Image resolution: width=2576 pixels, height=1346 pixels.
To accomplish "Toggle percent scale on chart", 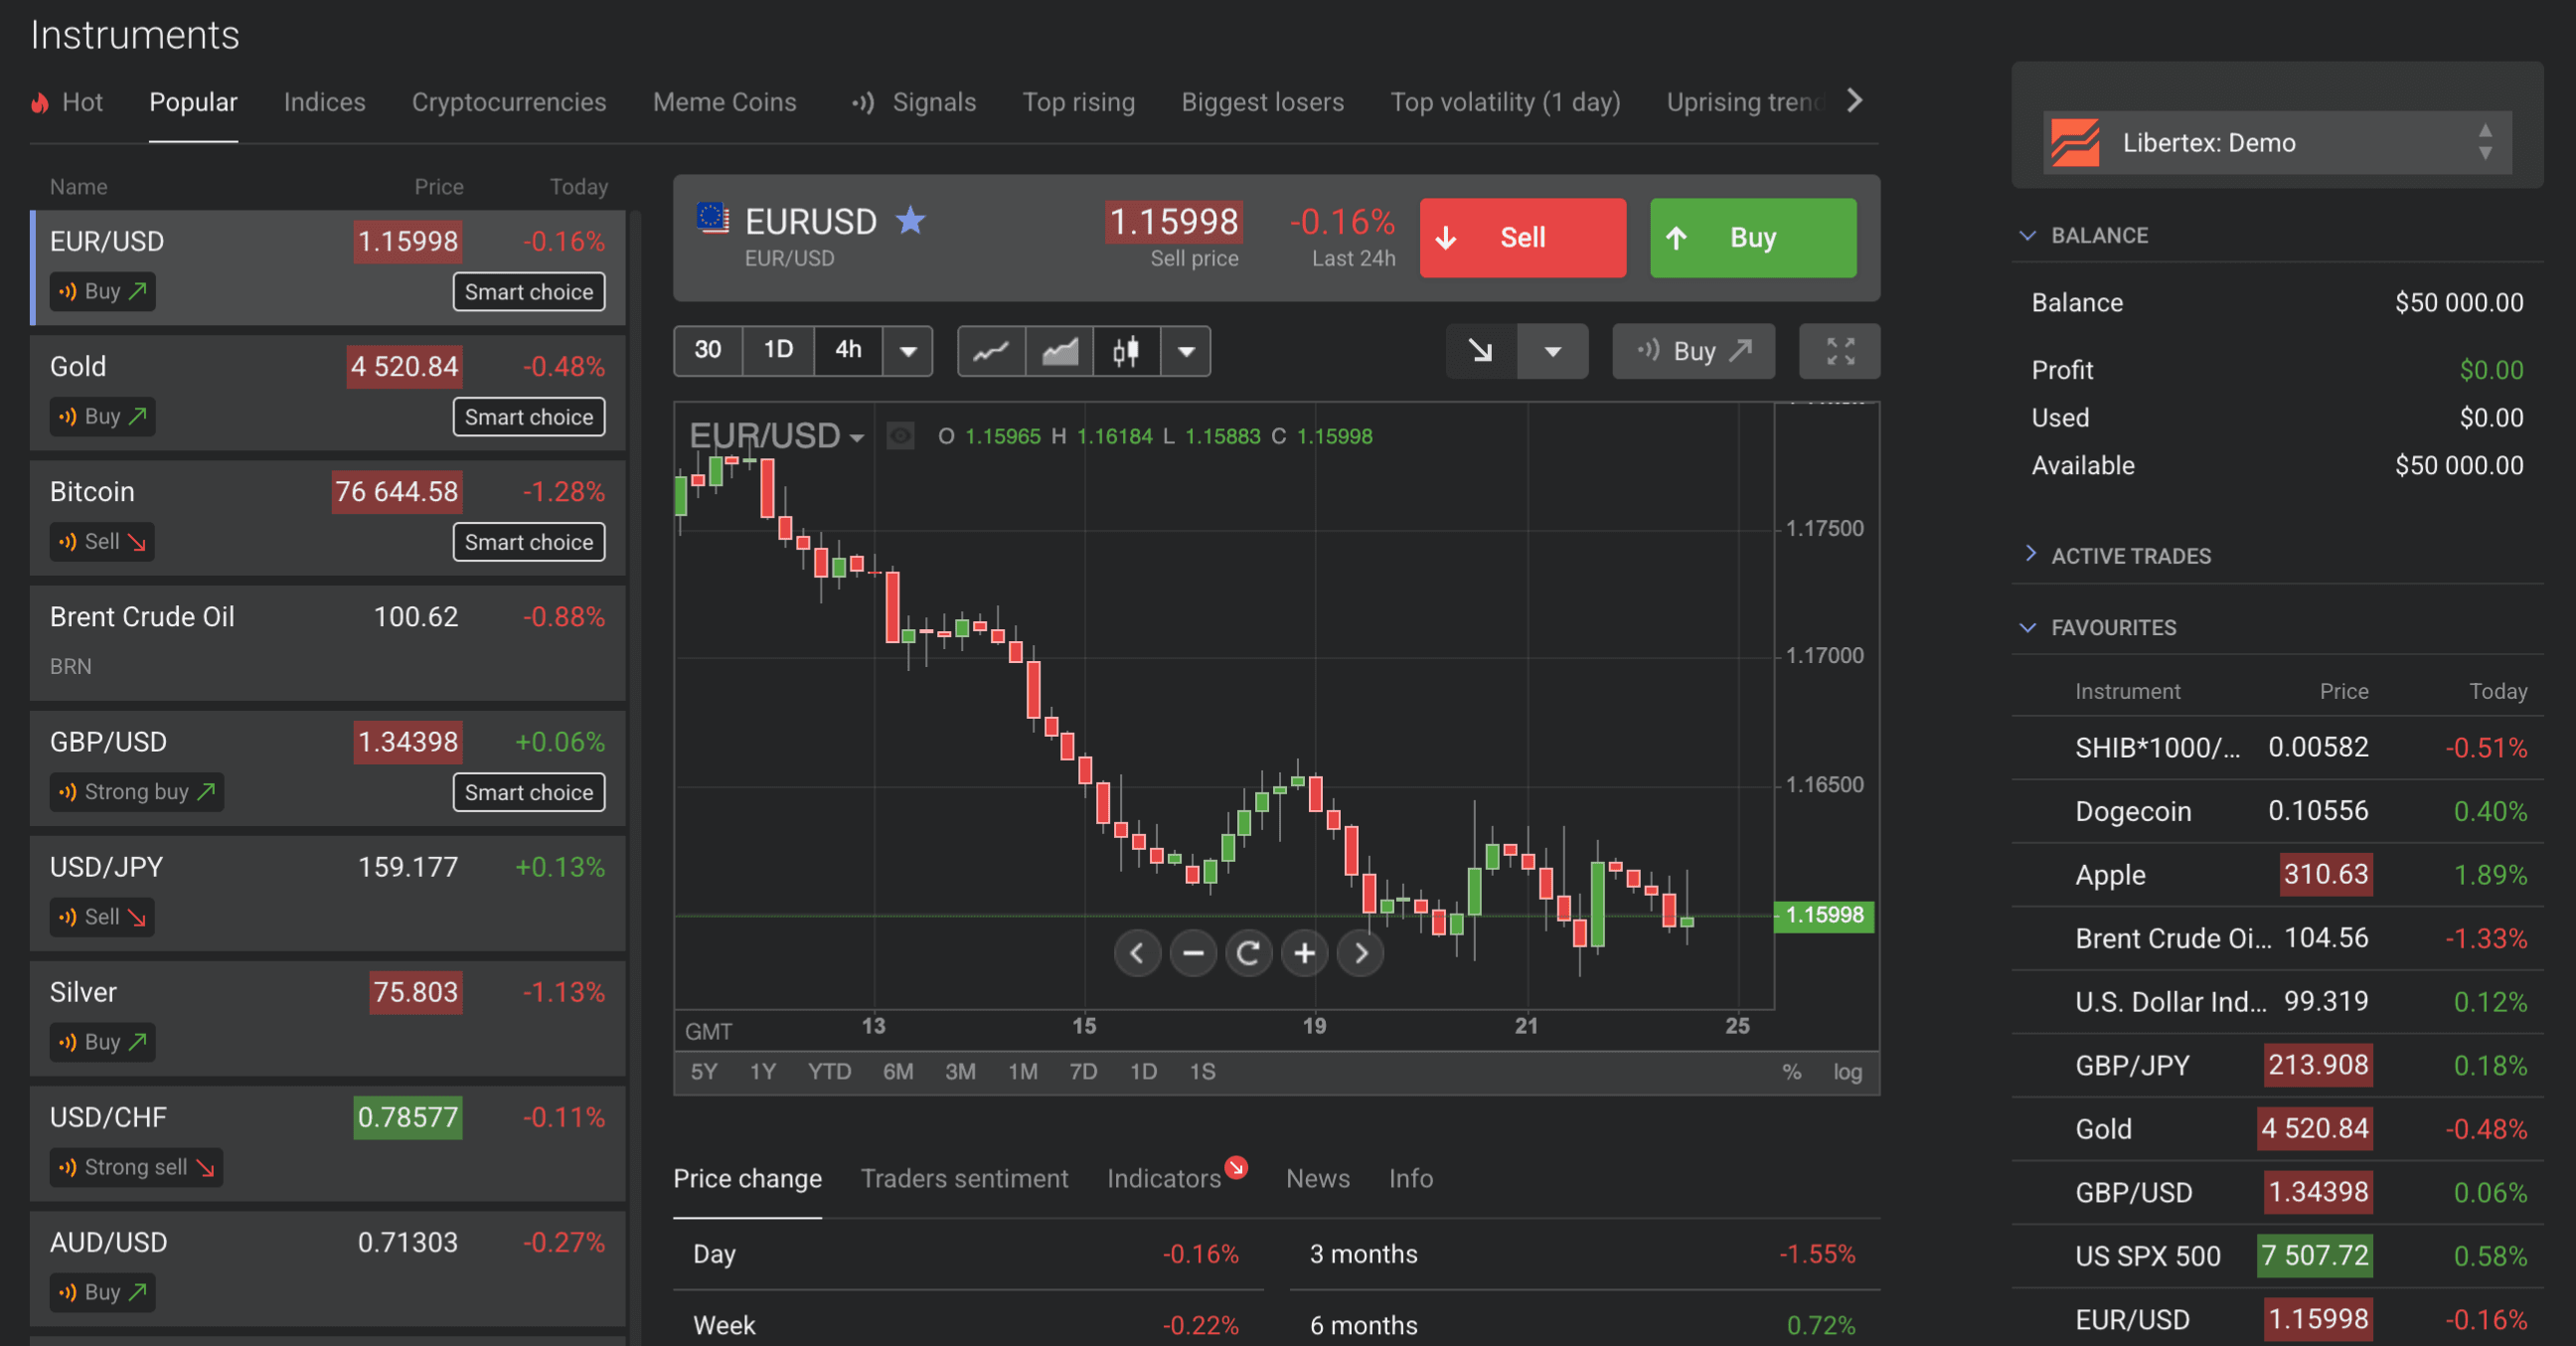I will (x=1791, y=1072).
